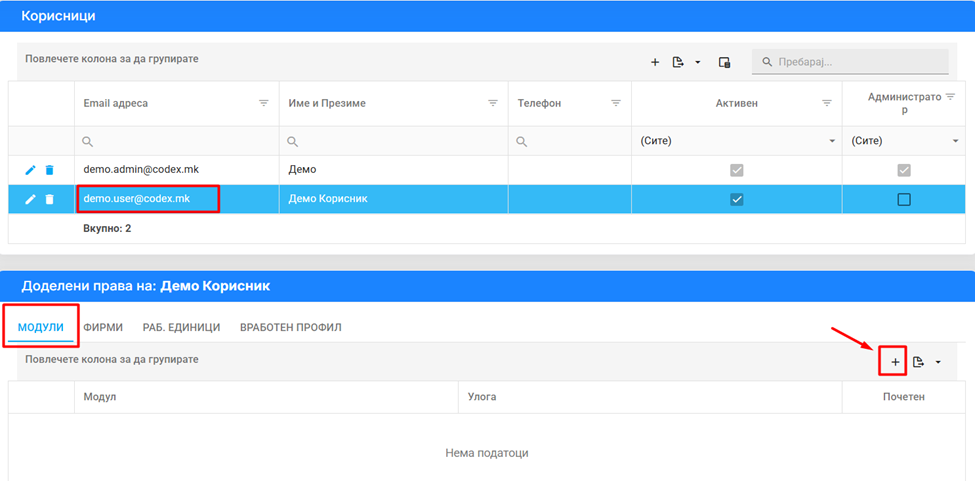Toggle the Администратор checkbox for Демо Корисник
The image size is (975, 481).
click(x=904, y=199)
